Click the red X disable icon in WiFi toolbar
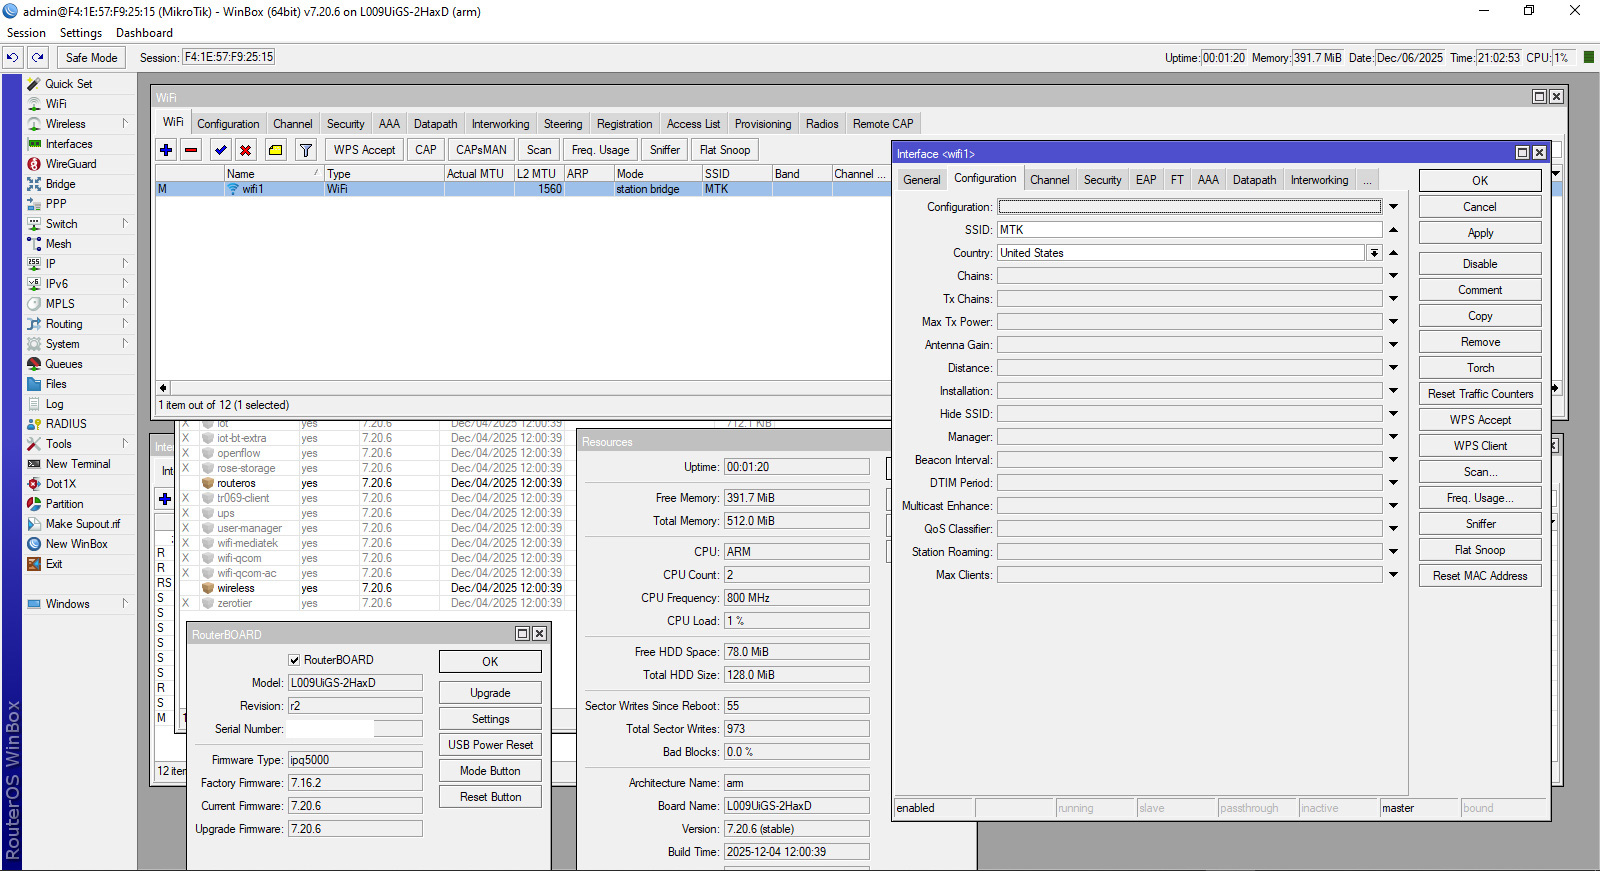Screen dimensions: 1600x871 [245, 150]
